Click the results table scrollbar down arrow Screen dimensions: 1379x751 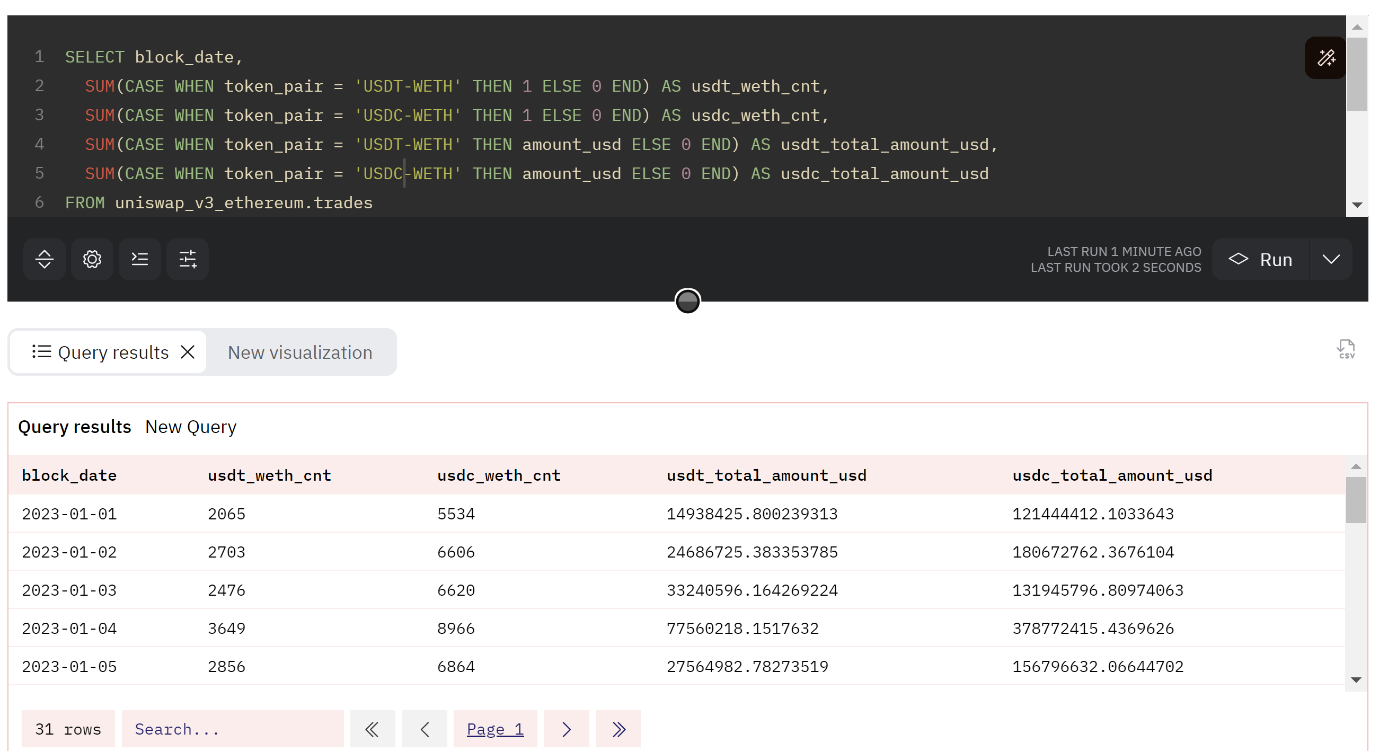tap(1356, 680)
